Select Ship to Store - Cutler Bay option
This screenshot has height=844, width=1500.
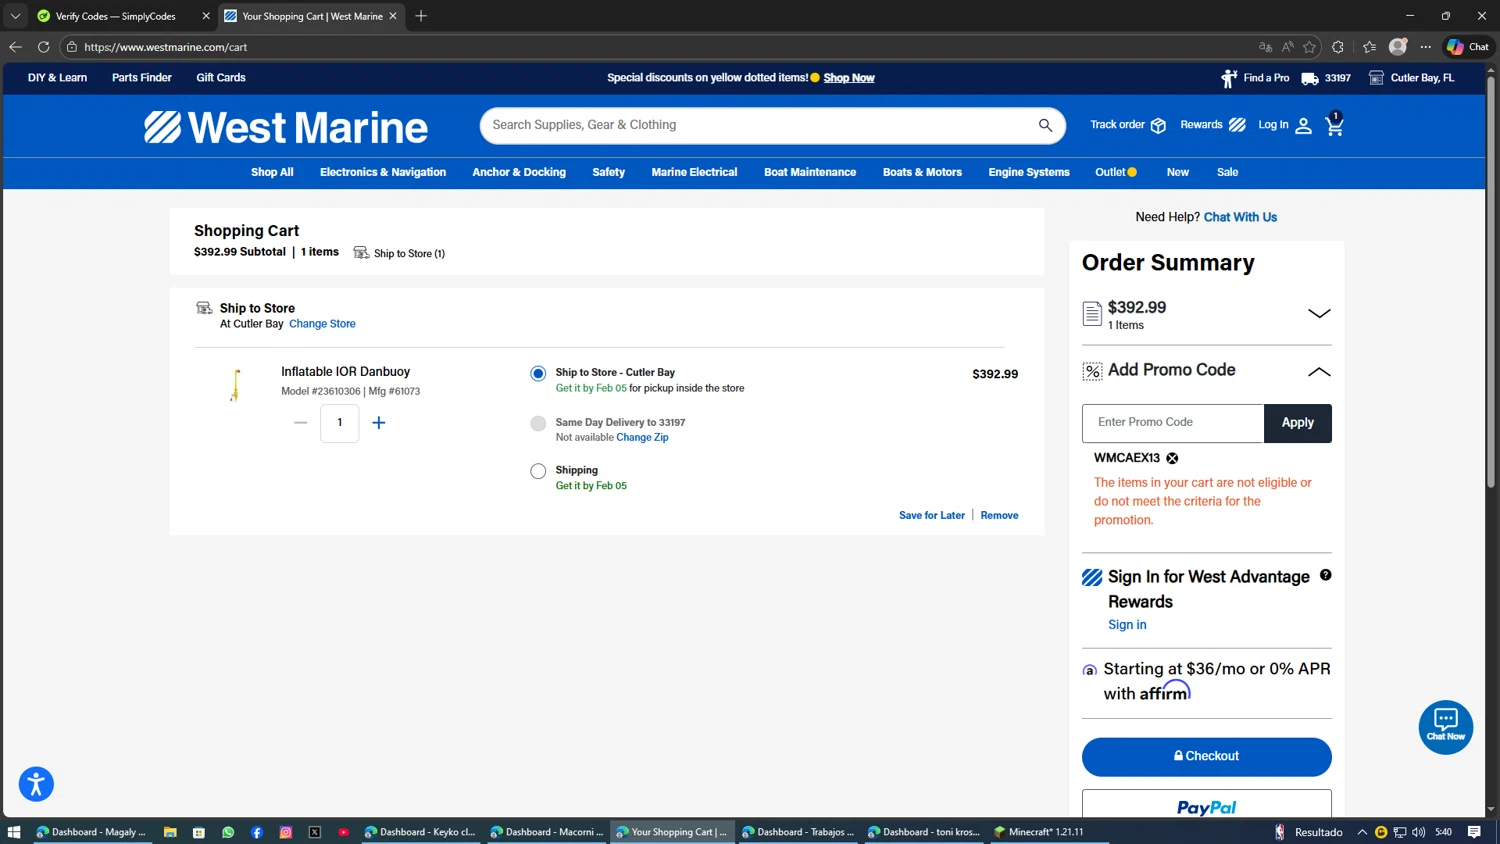(538, 374)
